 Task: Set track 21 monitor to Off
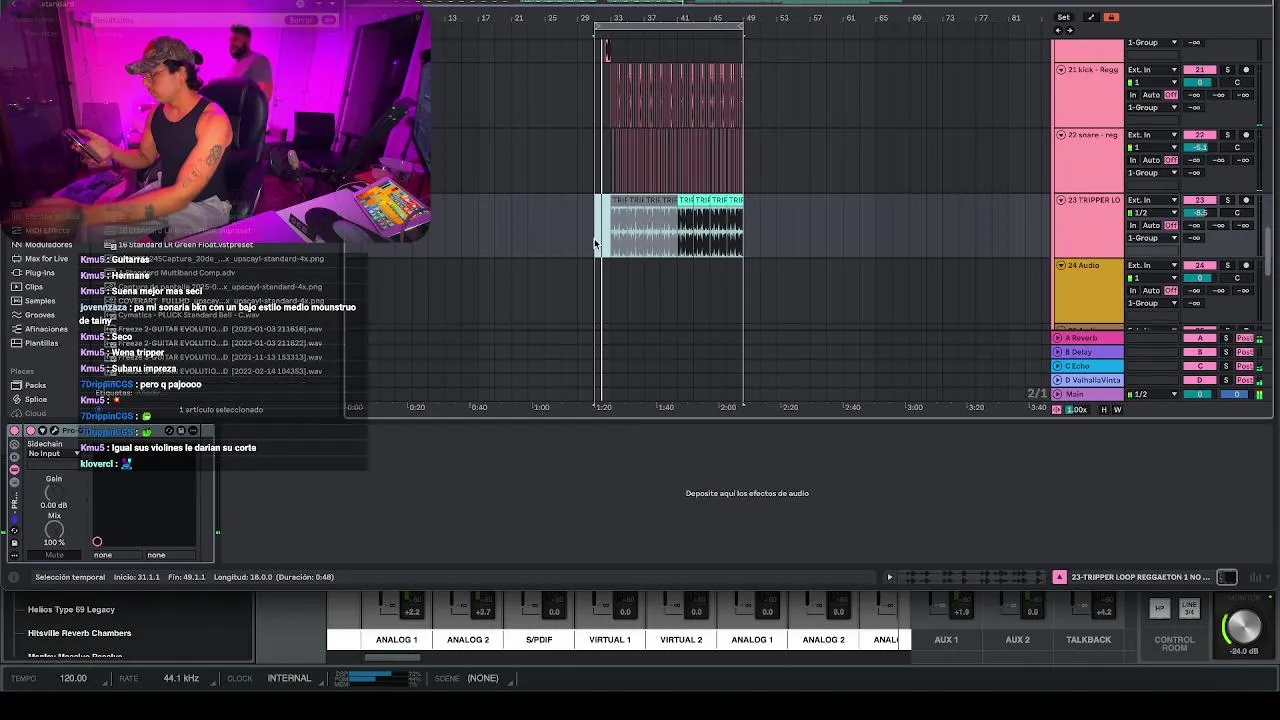click(1171, 95)
